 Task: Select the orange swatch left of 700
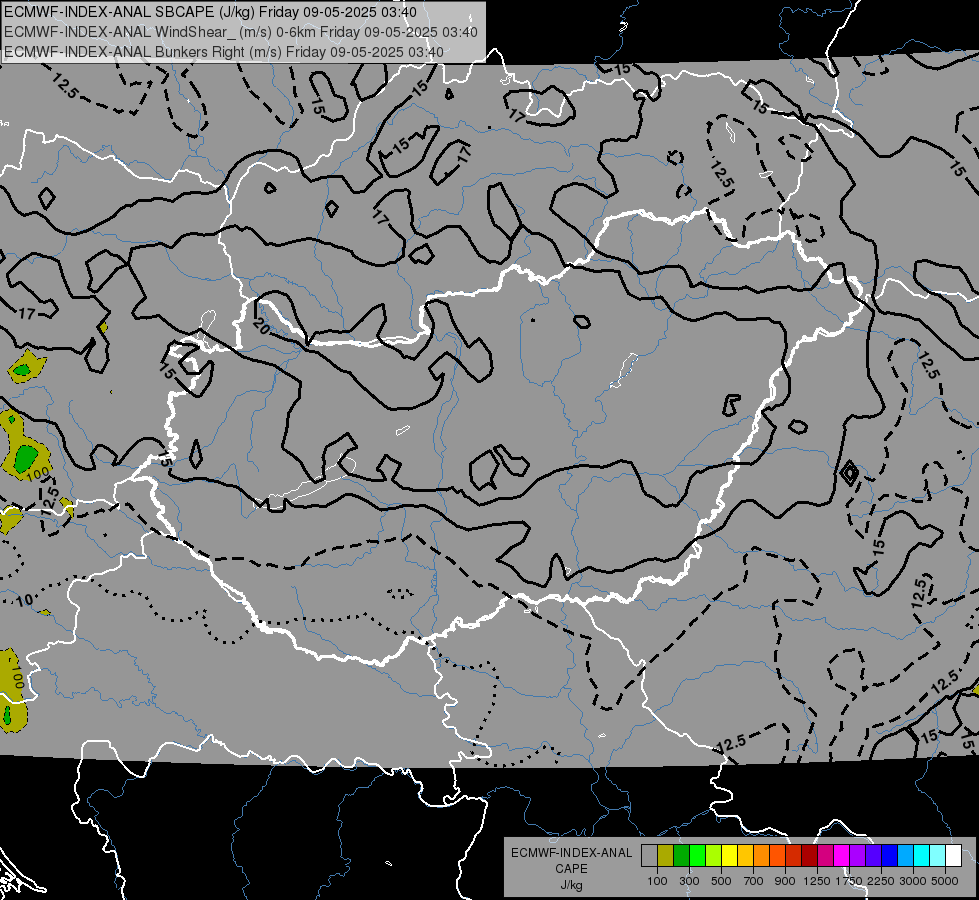click(762, 855)
